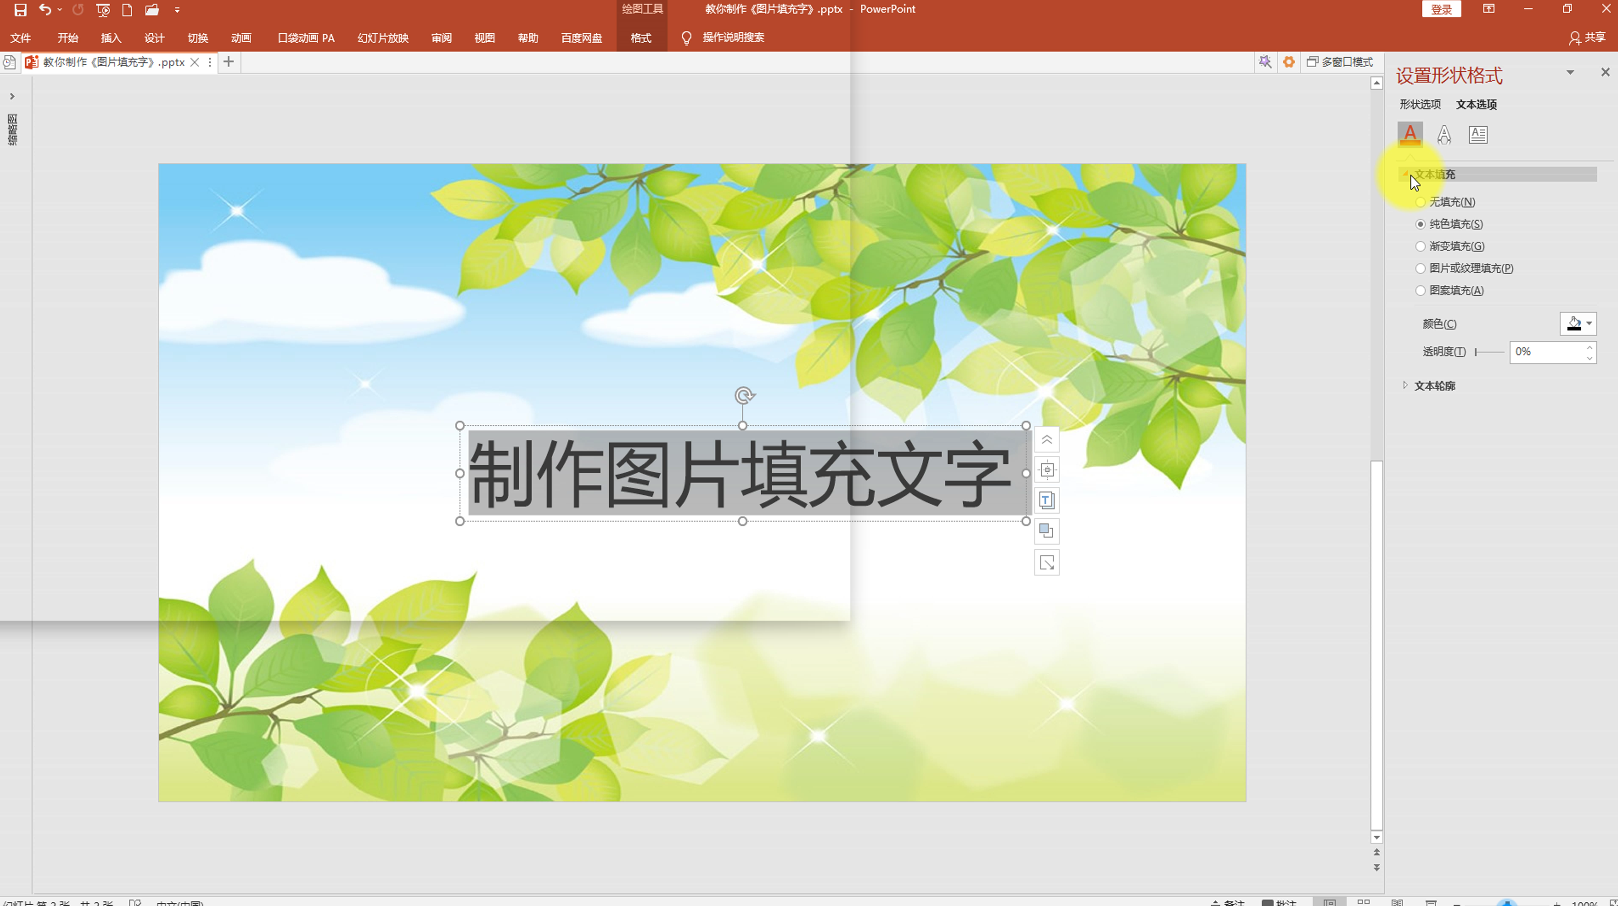Click the New document icon
The image size is (1618, 906).
(127, 10)
